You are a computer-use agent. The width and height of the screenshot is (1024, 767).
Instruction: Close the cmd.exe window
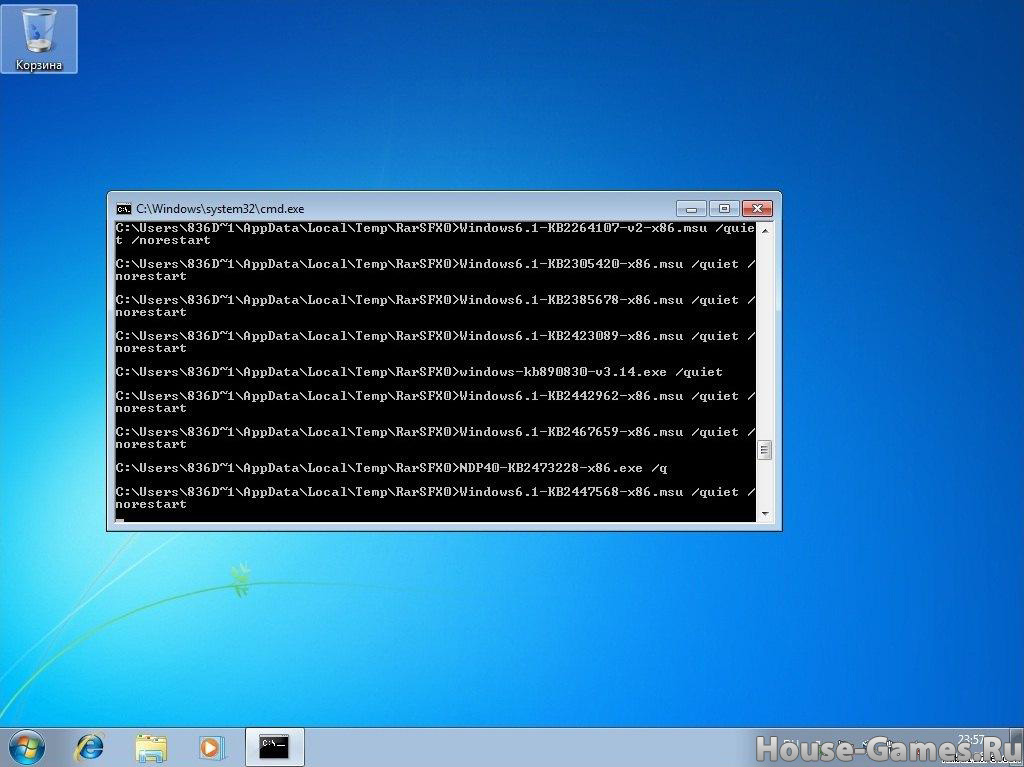(757, 208)
